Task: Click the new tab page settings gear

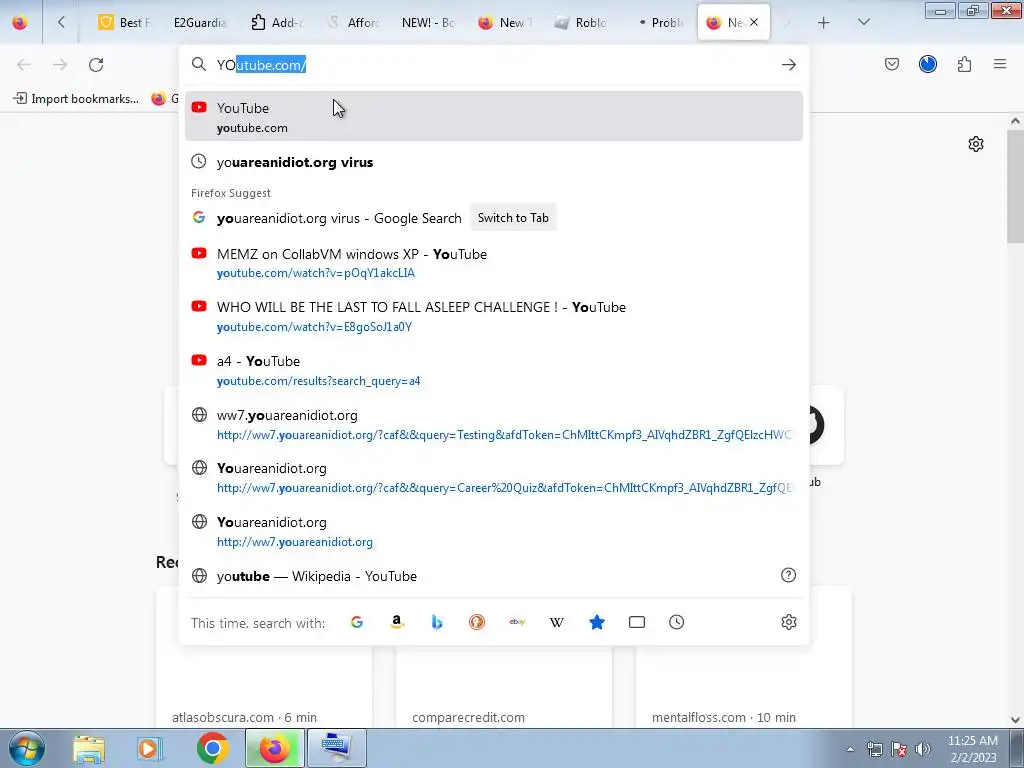Action: tap(976, 144)
